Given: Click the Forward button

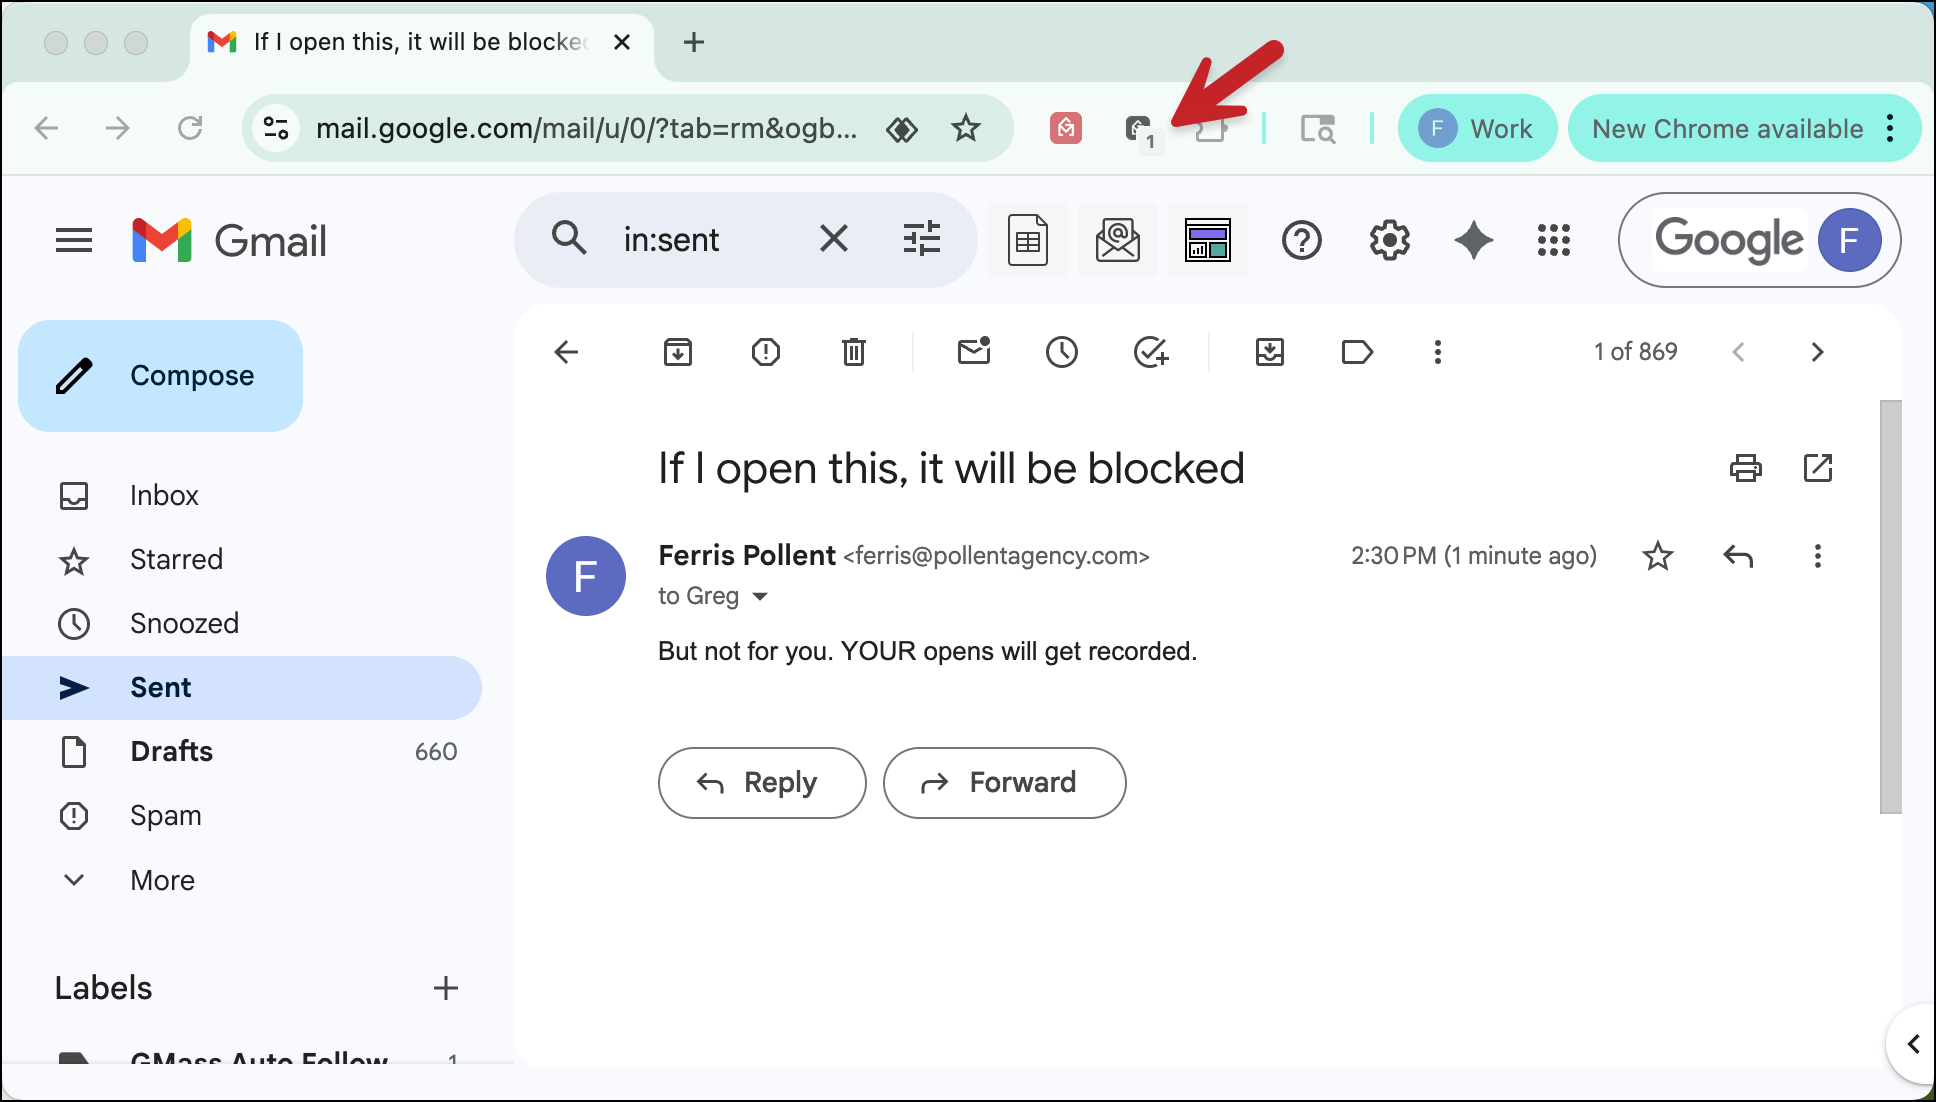Looking at the screenshot, I should click(1004, 782).
